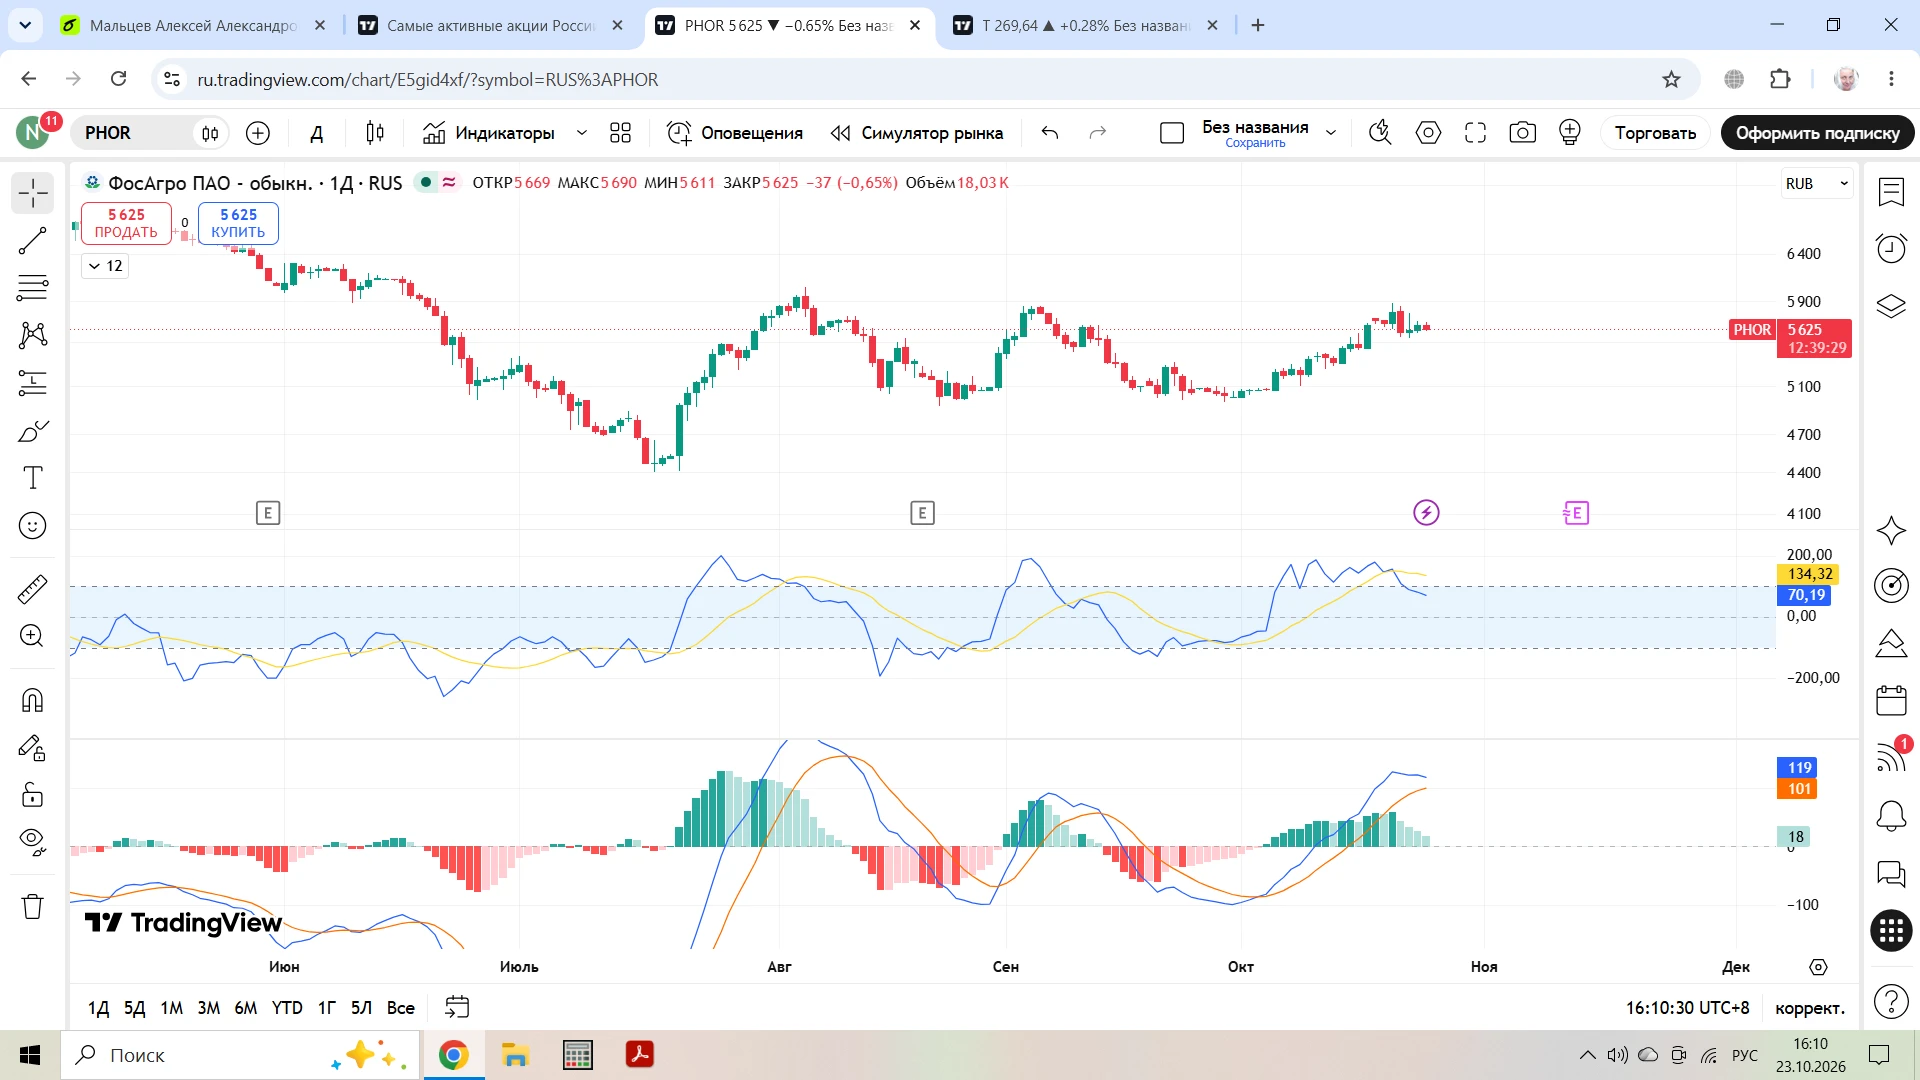Screen dimensions: 1920x1080
Task: Click the zoom in tool
Action: (33, 636)
